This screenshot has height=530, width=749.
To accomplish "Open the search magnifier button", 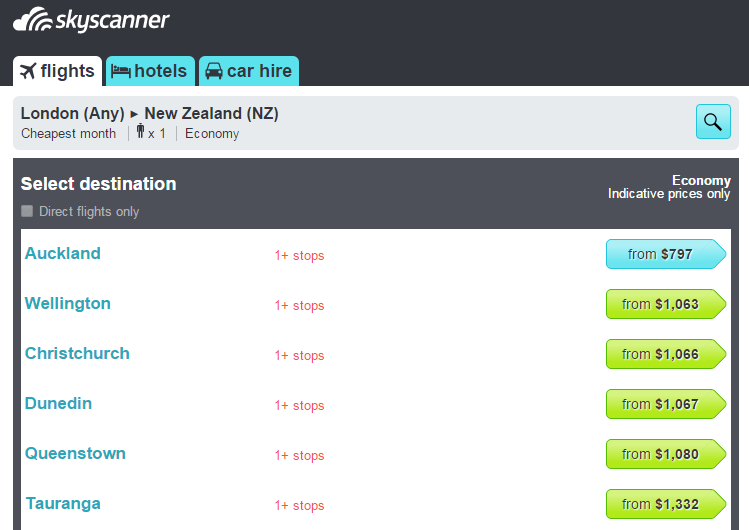I will pos(713,121).
